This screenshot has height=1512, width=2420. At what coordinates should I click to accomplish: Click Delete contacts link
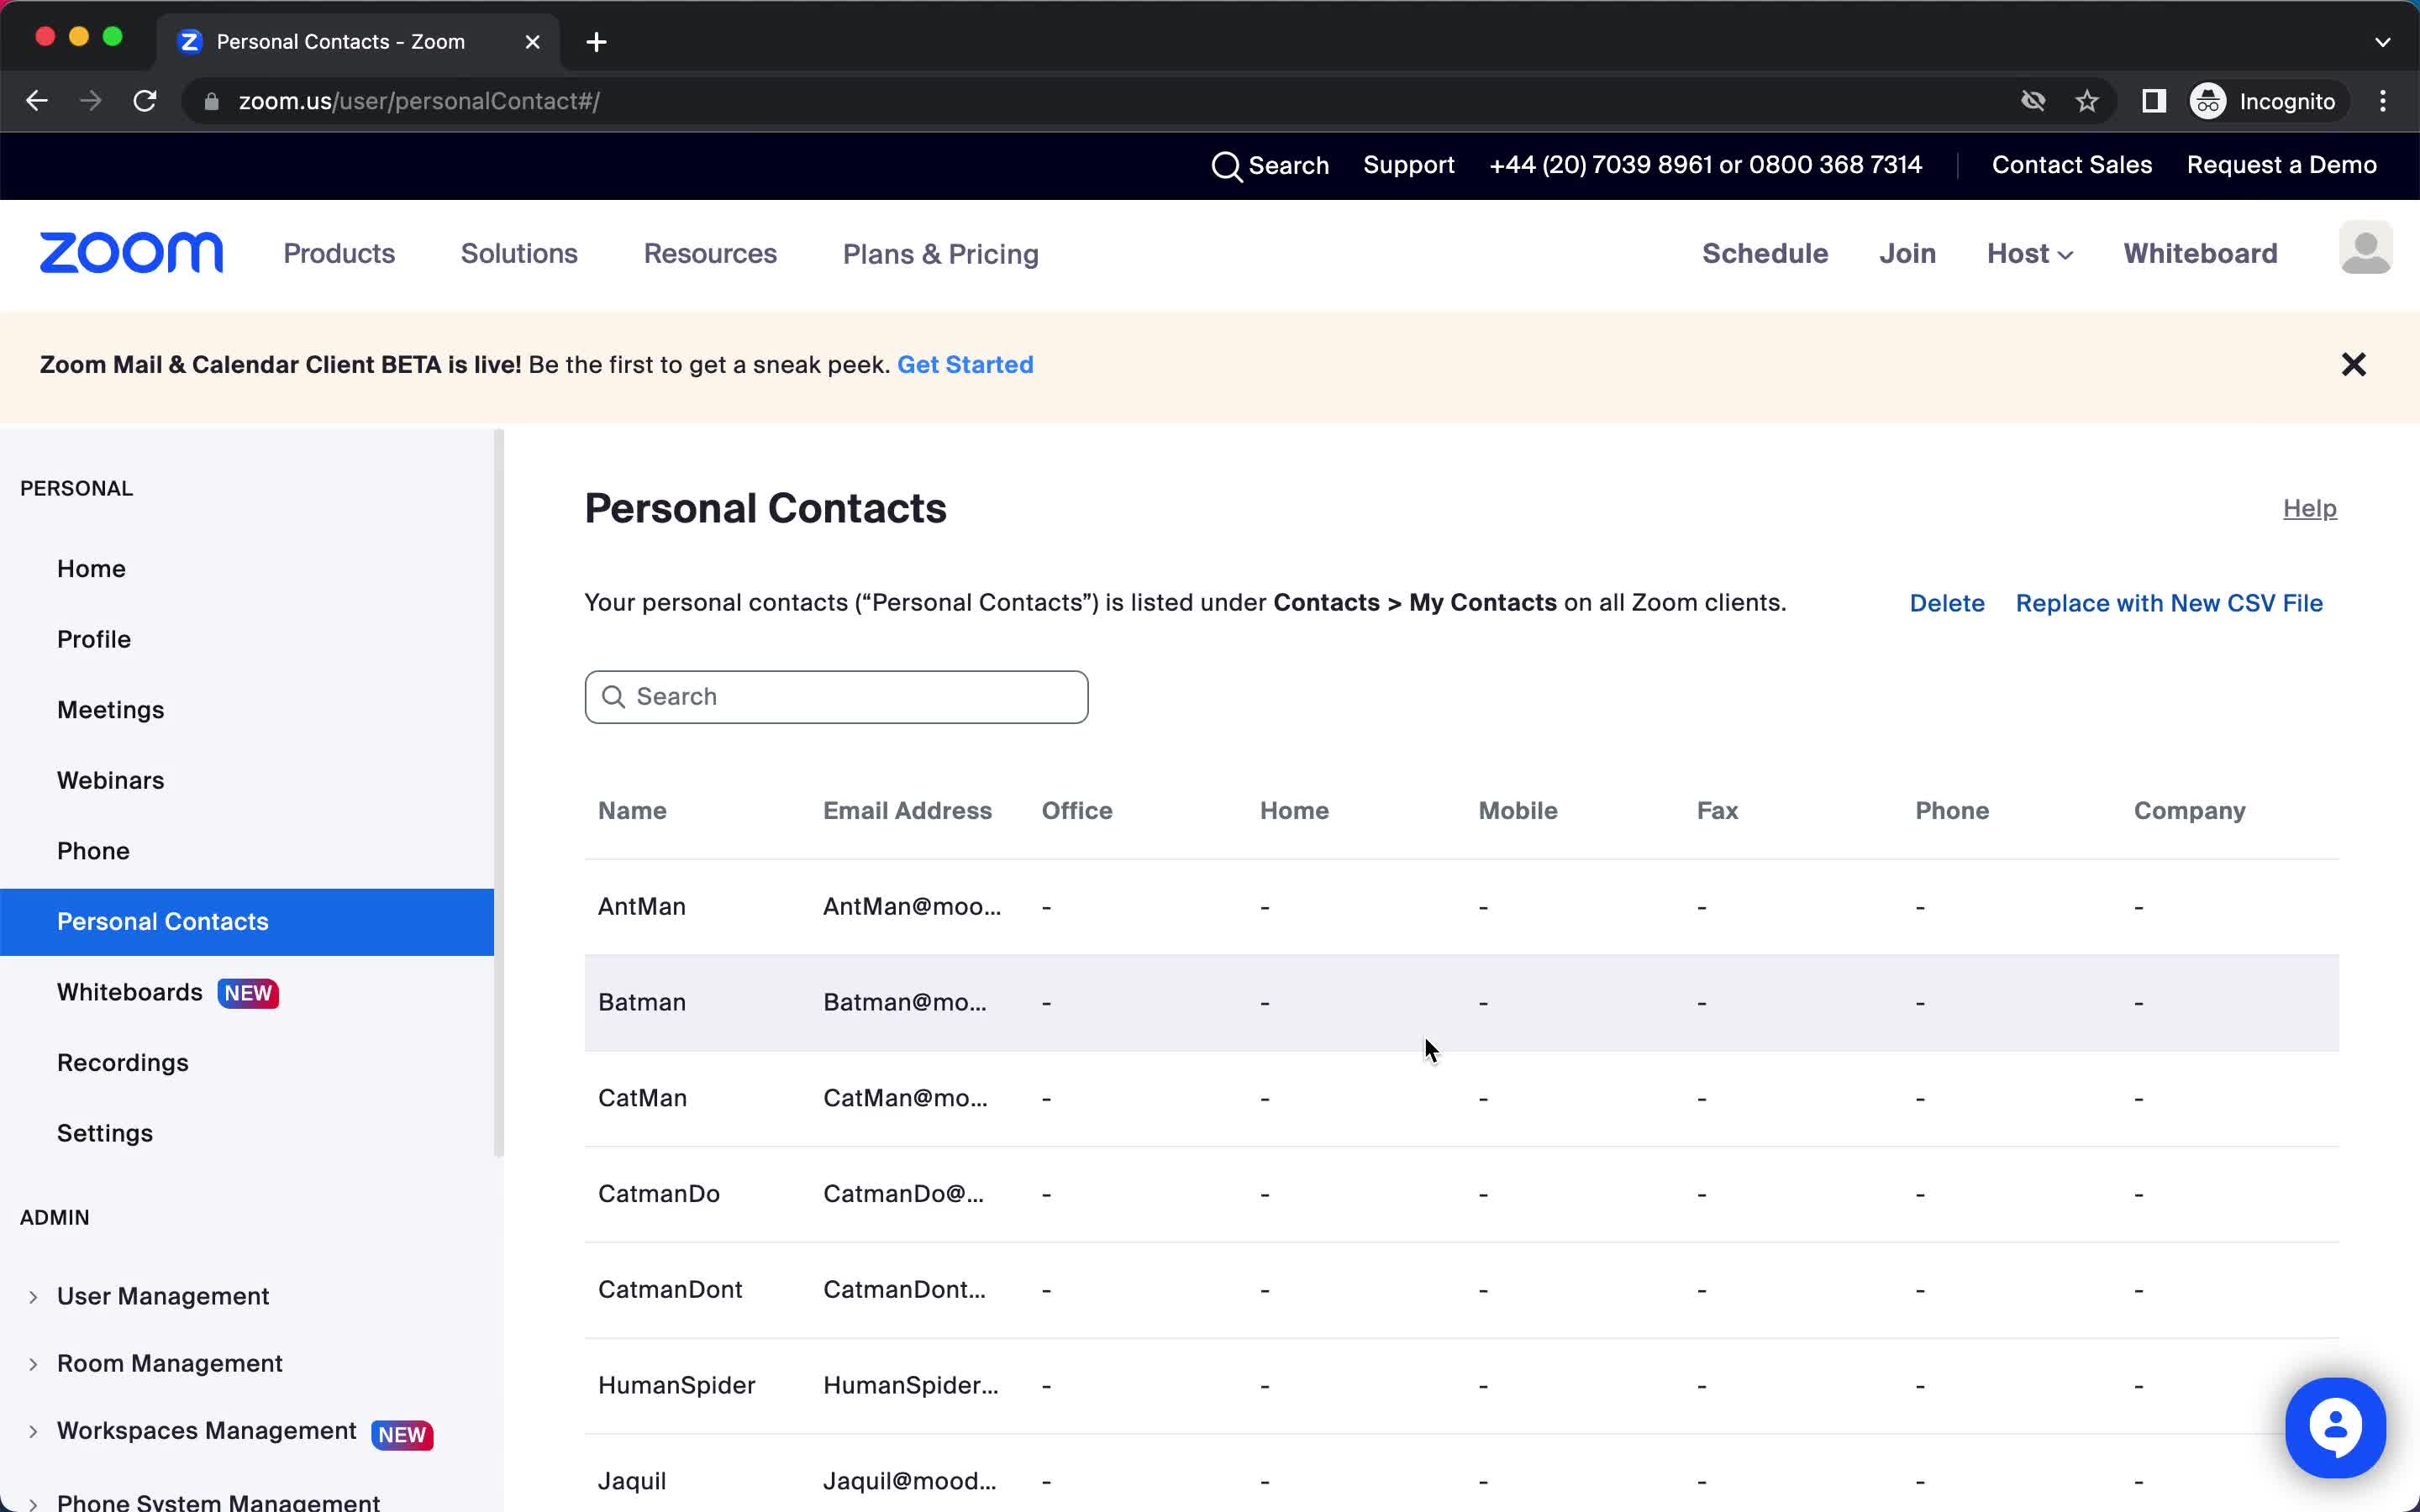(x=1946, y=603)
